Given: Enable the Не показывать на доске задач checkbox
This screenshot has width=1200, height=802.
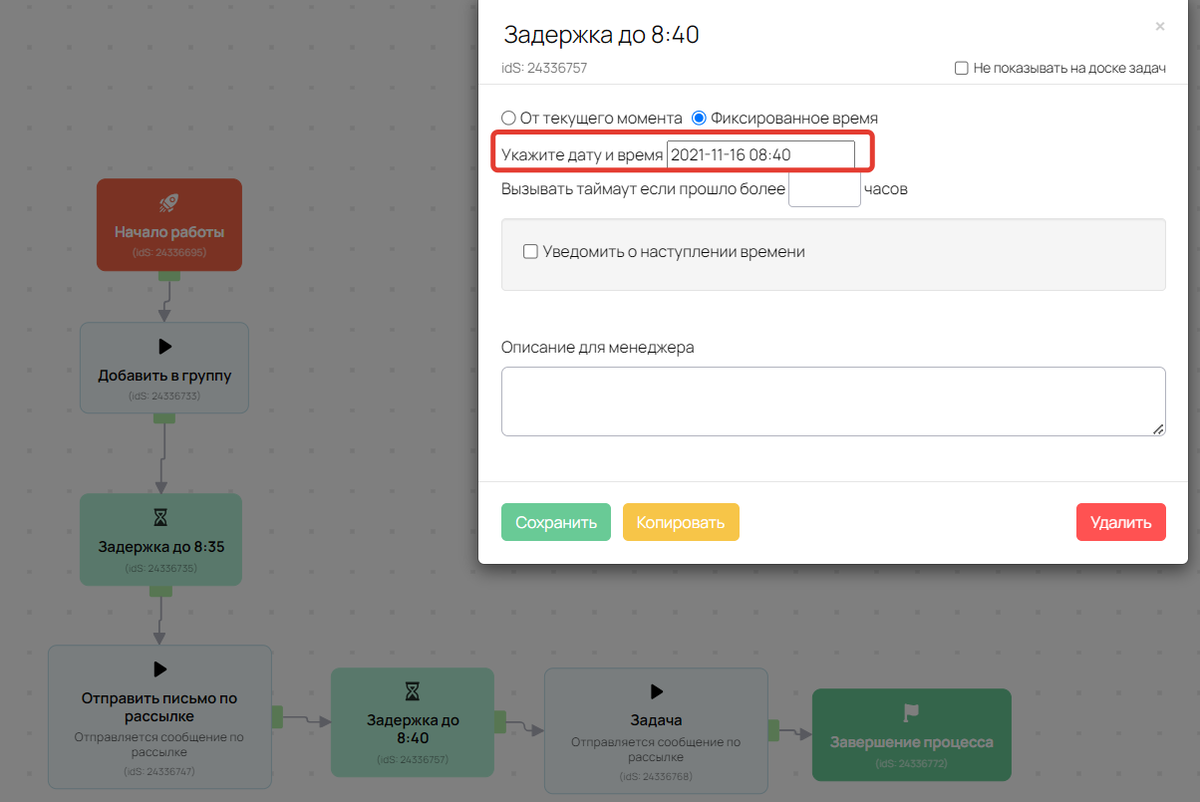Looking at the screenshot, I should pyautogui.click(x=962, y=67).
